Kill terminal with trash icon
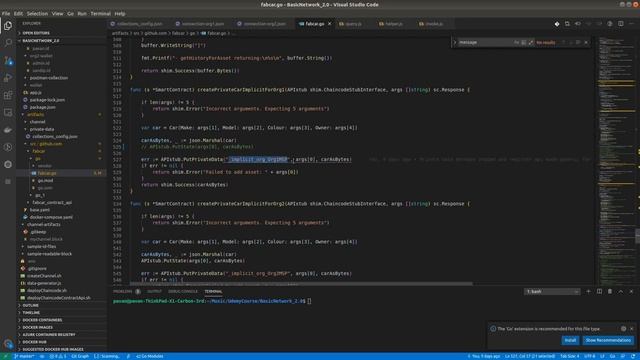The image size is (640, 360). 610,291
